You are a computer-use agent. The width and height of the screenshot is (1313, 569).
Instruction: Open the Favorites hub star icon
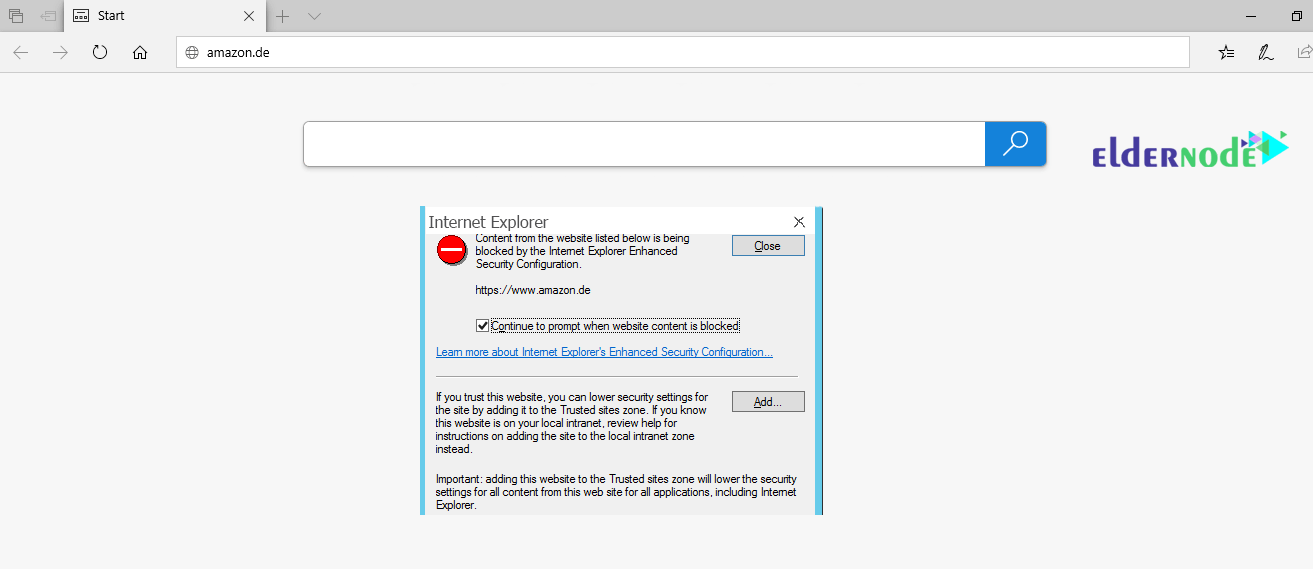(1227, 52)
